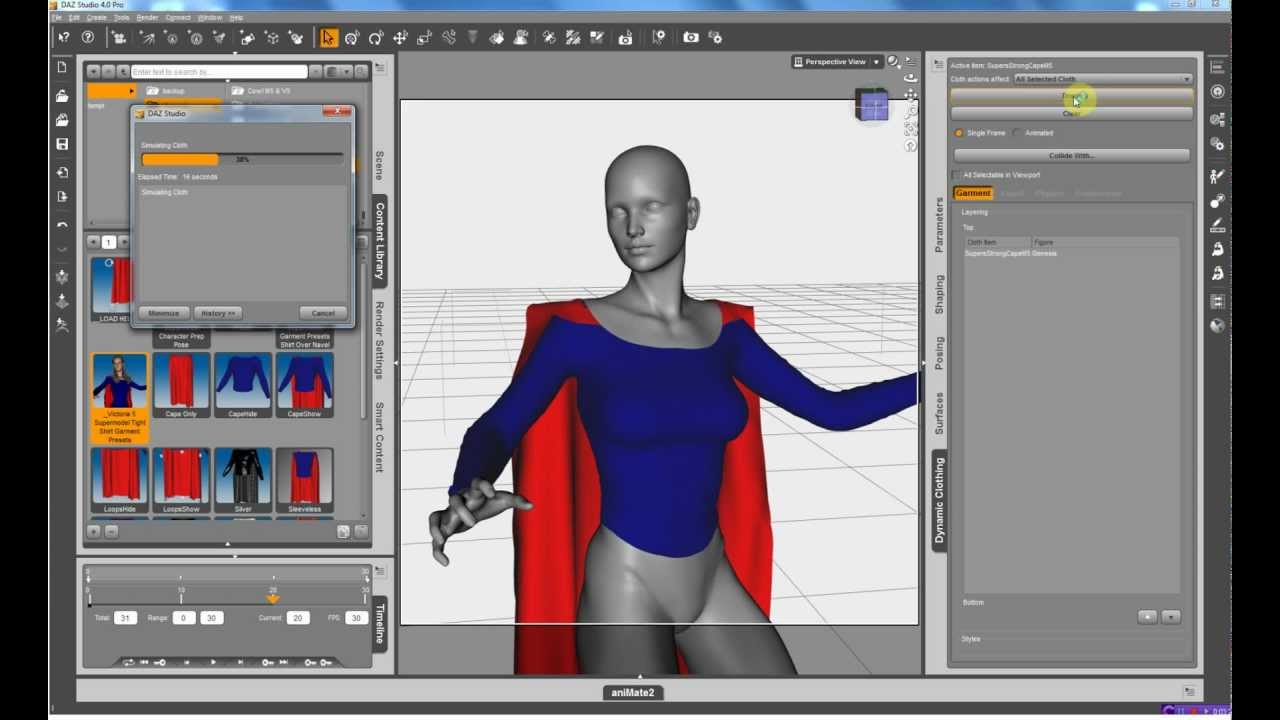Open the Window menu
Screen dimensions: 1280x720
(210, 18)
